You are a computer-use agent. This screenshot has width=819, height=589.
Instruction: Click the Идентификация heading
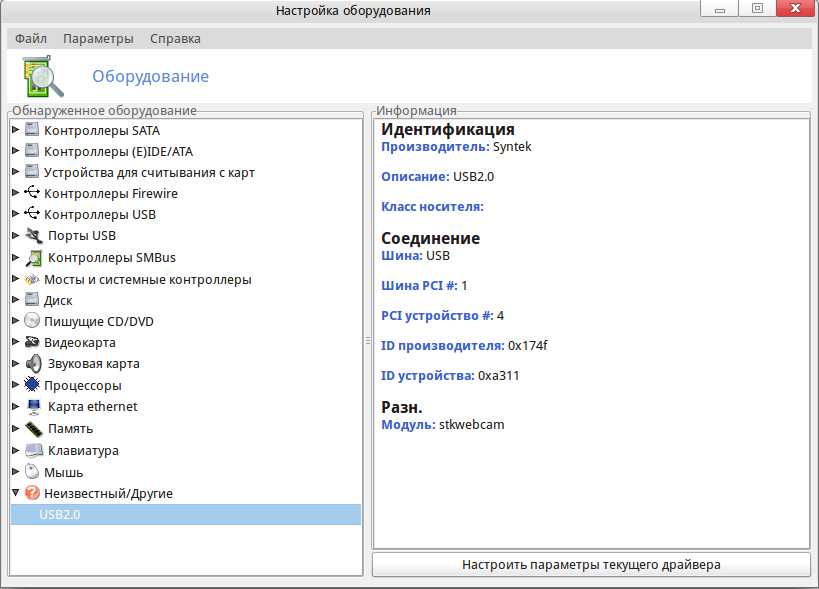coord(448,129)
